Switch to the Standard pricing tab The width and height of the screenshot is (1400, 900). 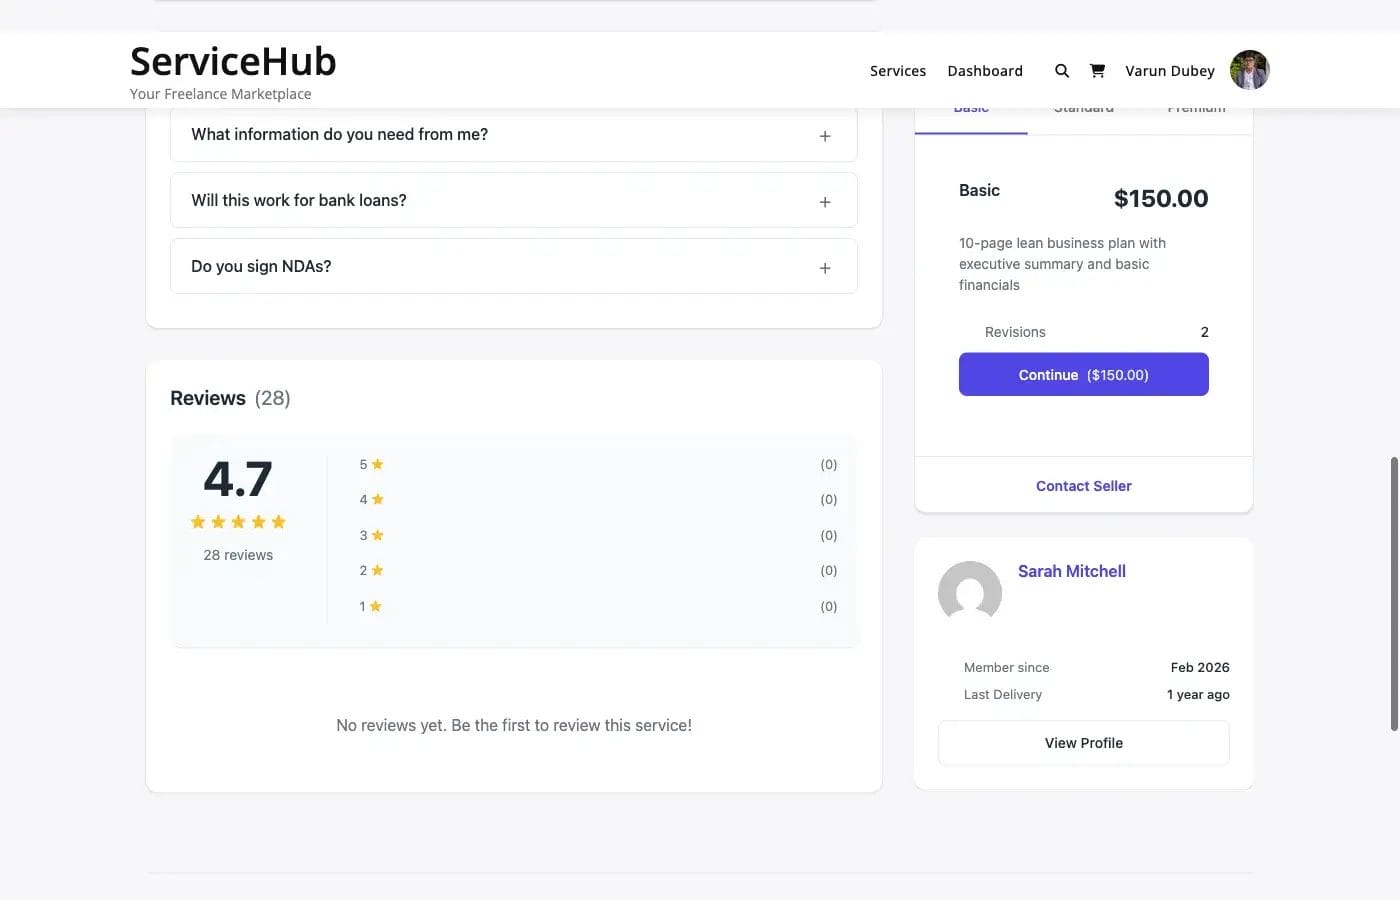click(x=1082, y=107)
